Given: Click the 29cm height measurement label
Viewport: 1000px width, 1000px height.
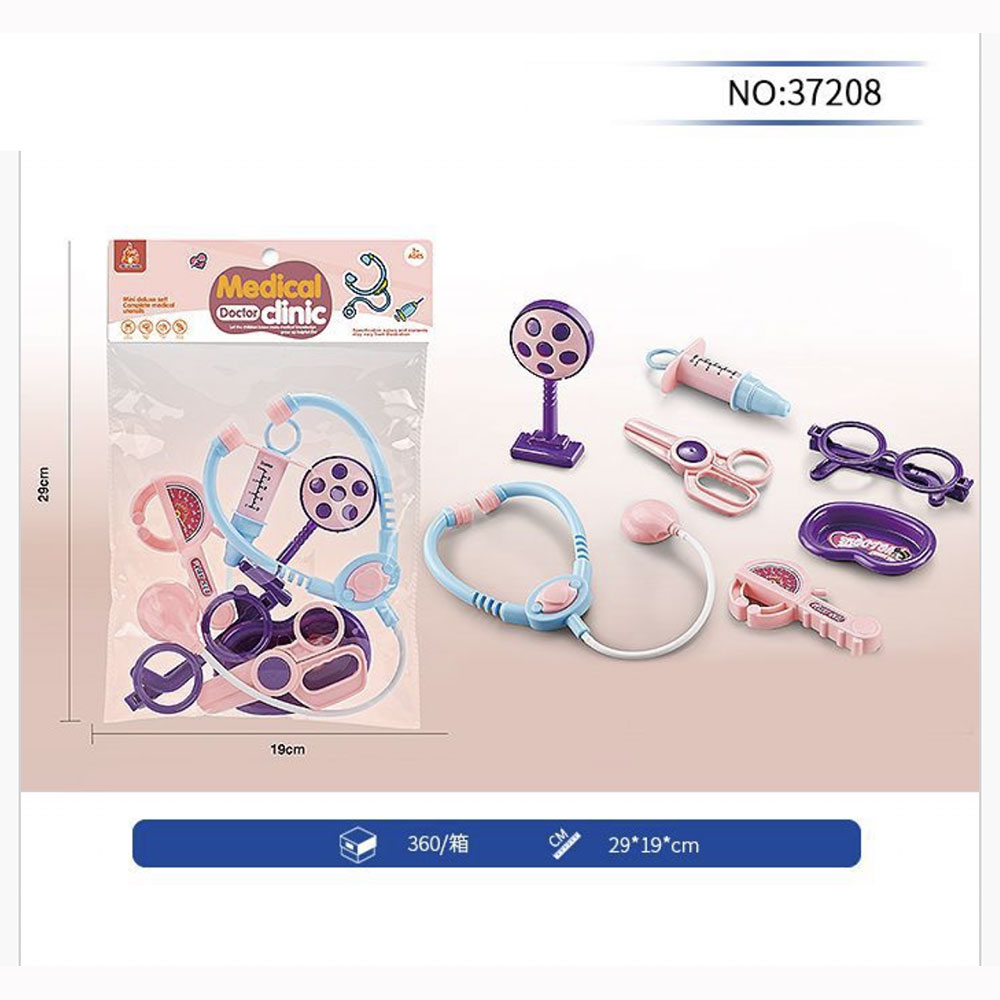Looking at the screenshot, I should 43,484.
